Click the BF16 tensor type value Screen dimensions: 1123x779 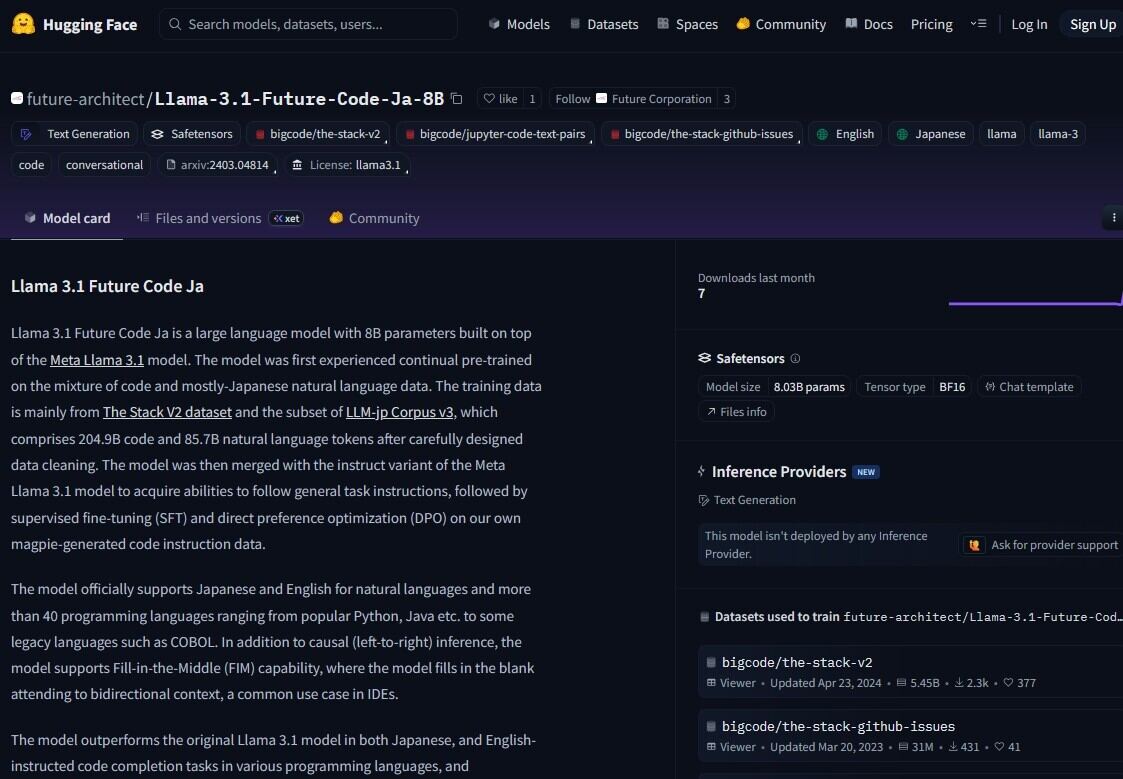click(952, 387)
